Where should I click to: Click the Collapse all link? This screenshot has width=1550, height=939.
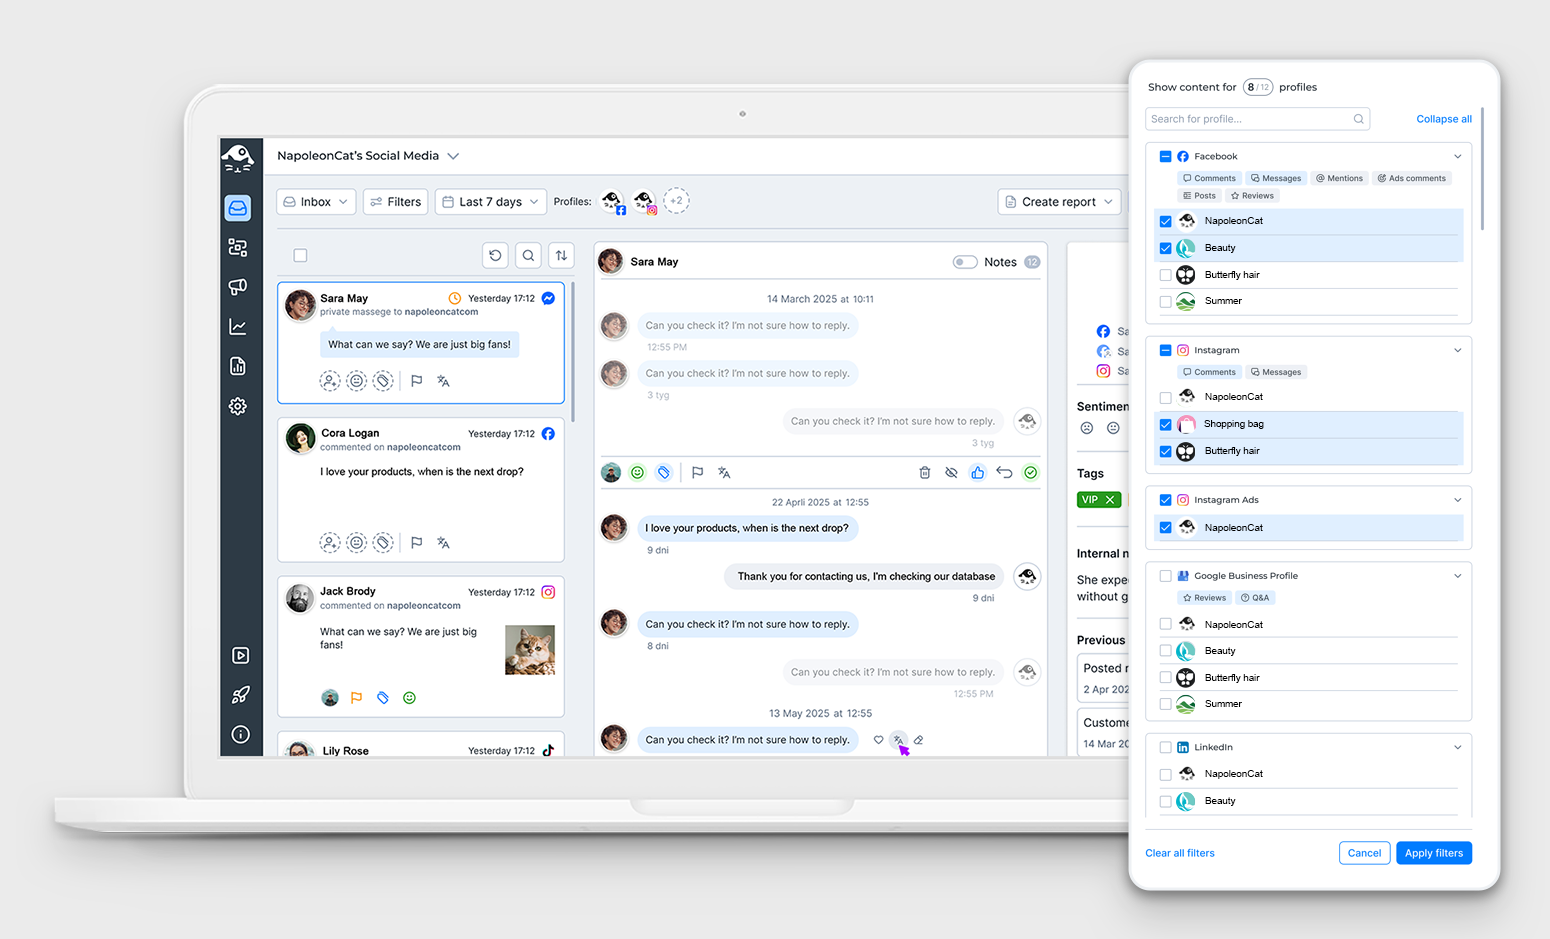click(x=1444, y=119)
